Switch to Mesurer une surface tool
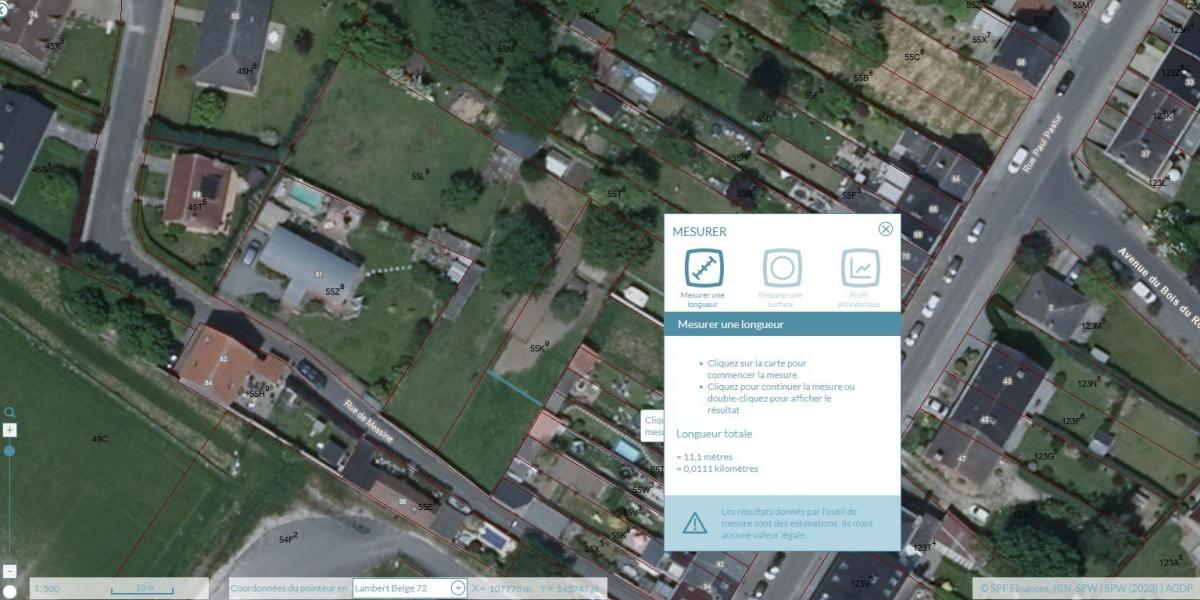The width and height of the screenshot is (1200, 600). (x=782, y=268)
